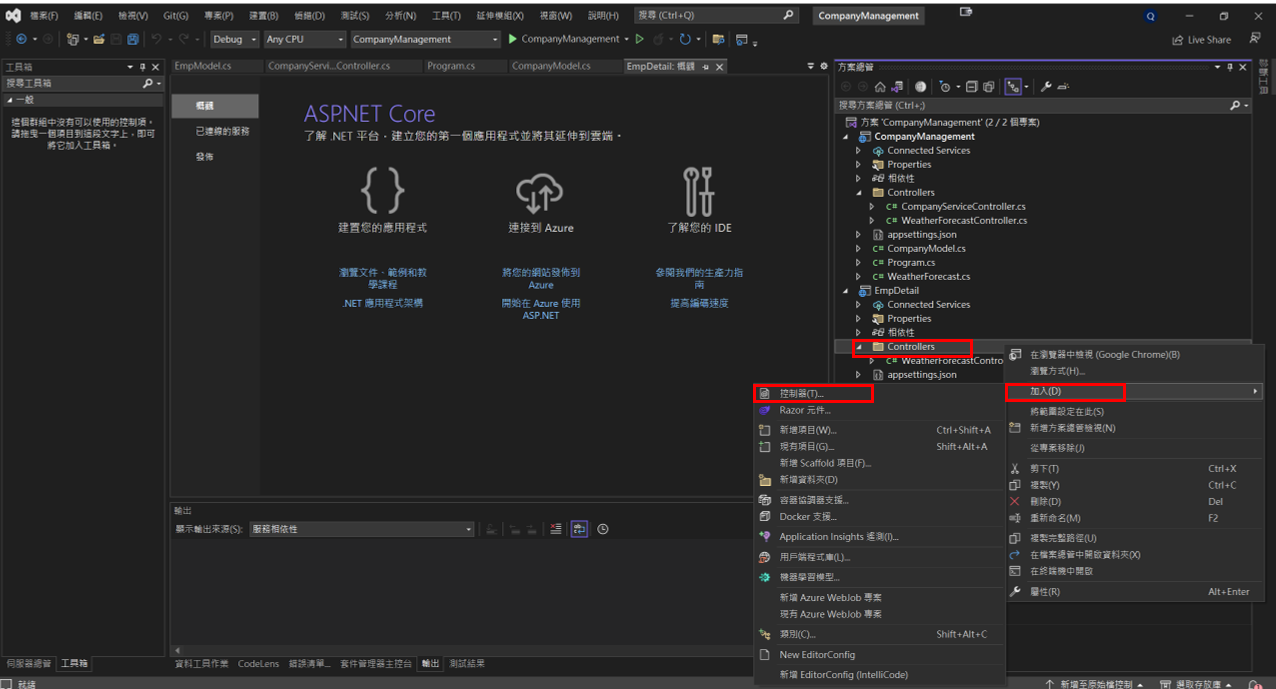Viewport: 1276px width, 689px height.
Task: Toggle word wrap in Output panel
Action: click(579, 529)
